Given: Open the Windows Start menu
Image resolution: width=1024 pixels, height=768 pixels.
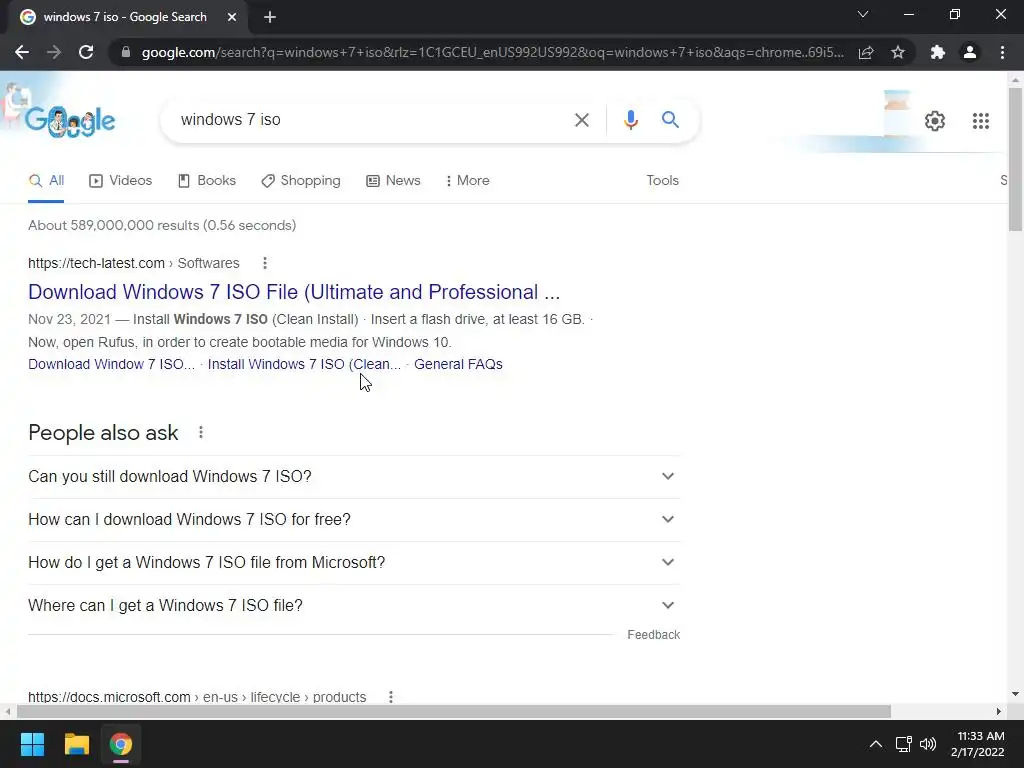Looking at the screenshot, I should click(x=32, y=744).
